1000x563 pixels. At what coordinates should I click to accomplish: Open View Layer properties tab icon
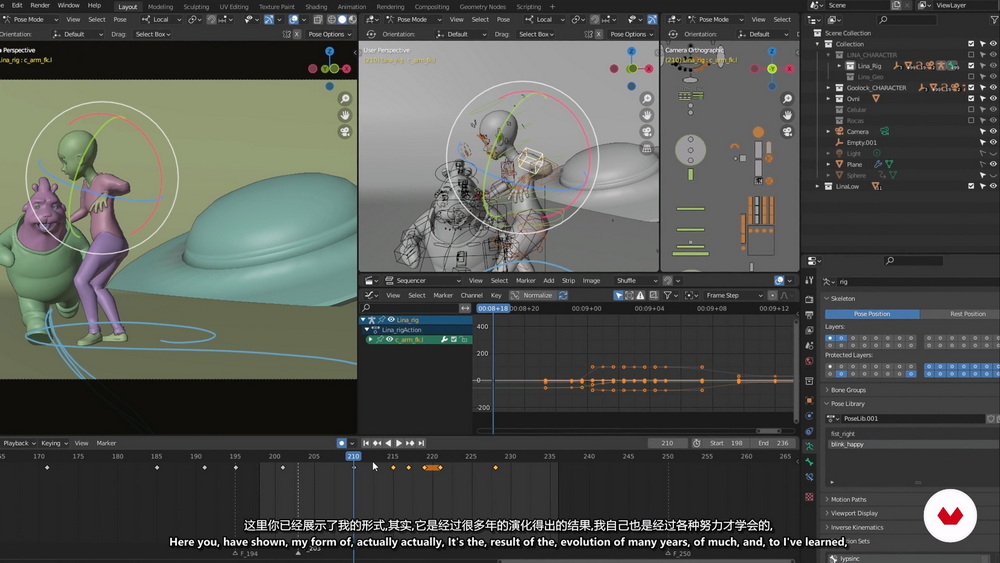(809, 330)
